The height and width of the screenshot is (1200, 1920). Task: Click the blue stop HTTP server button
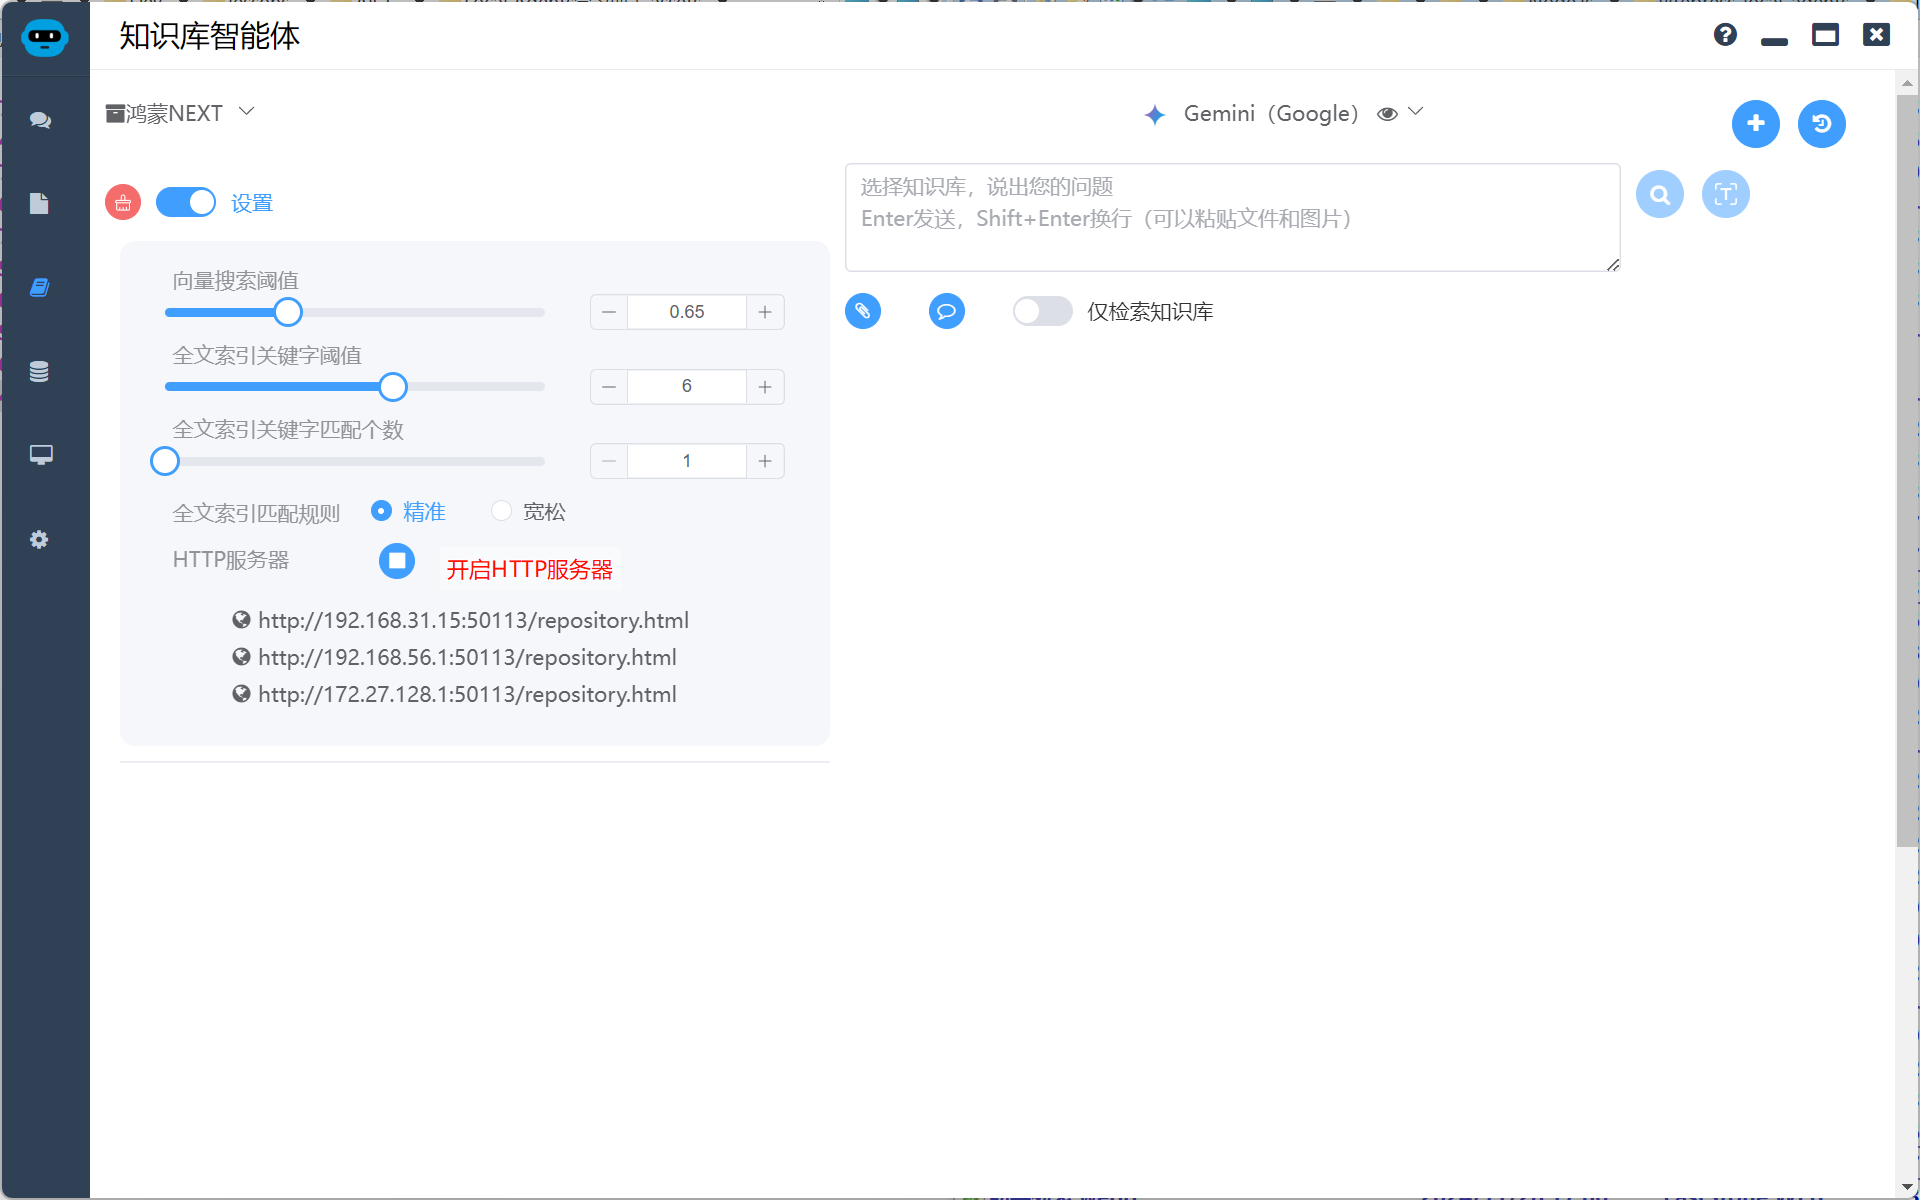[x=397, y=561]
